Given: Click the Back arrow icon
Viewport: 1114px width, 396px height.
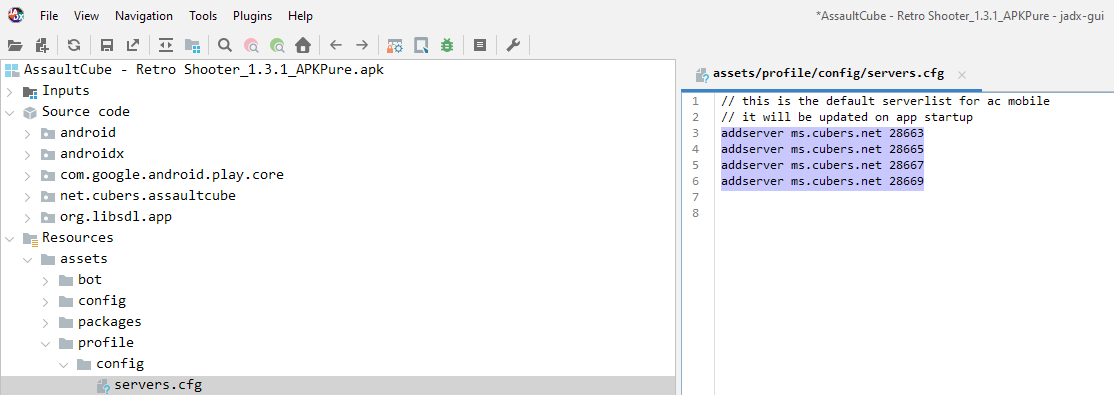Looking at the screenshot, I should pyautogui.click(x=336, y=46).
